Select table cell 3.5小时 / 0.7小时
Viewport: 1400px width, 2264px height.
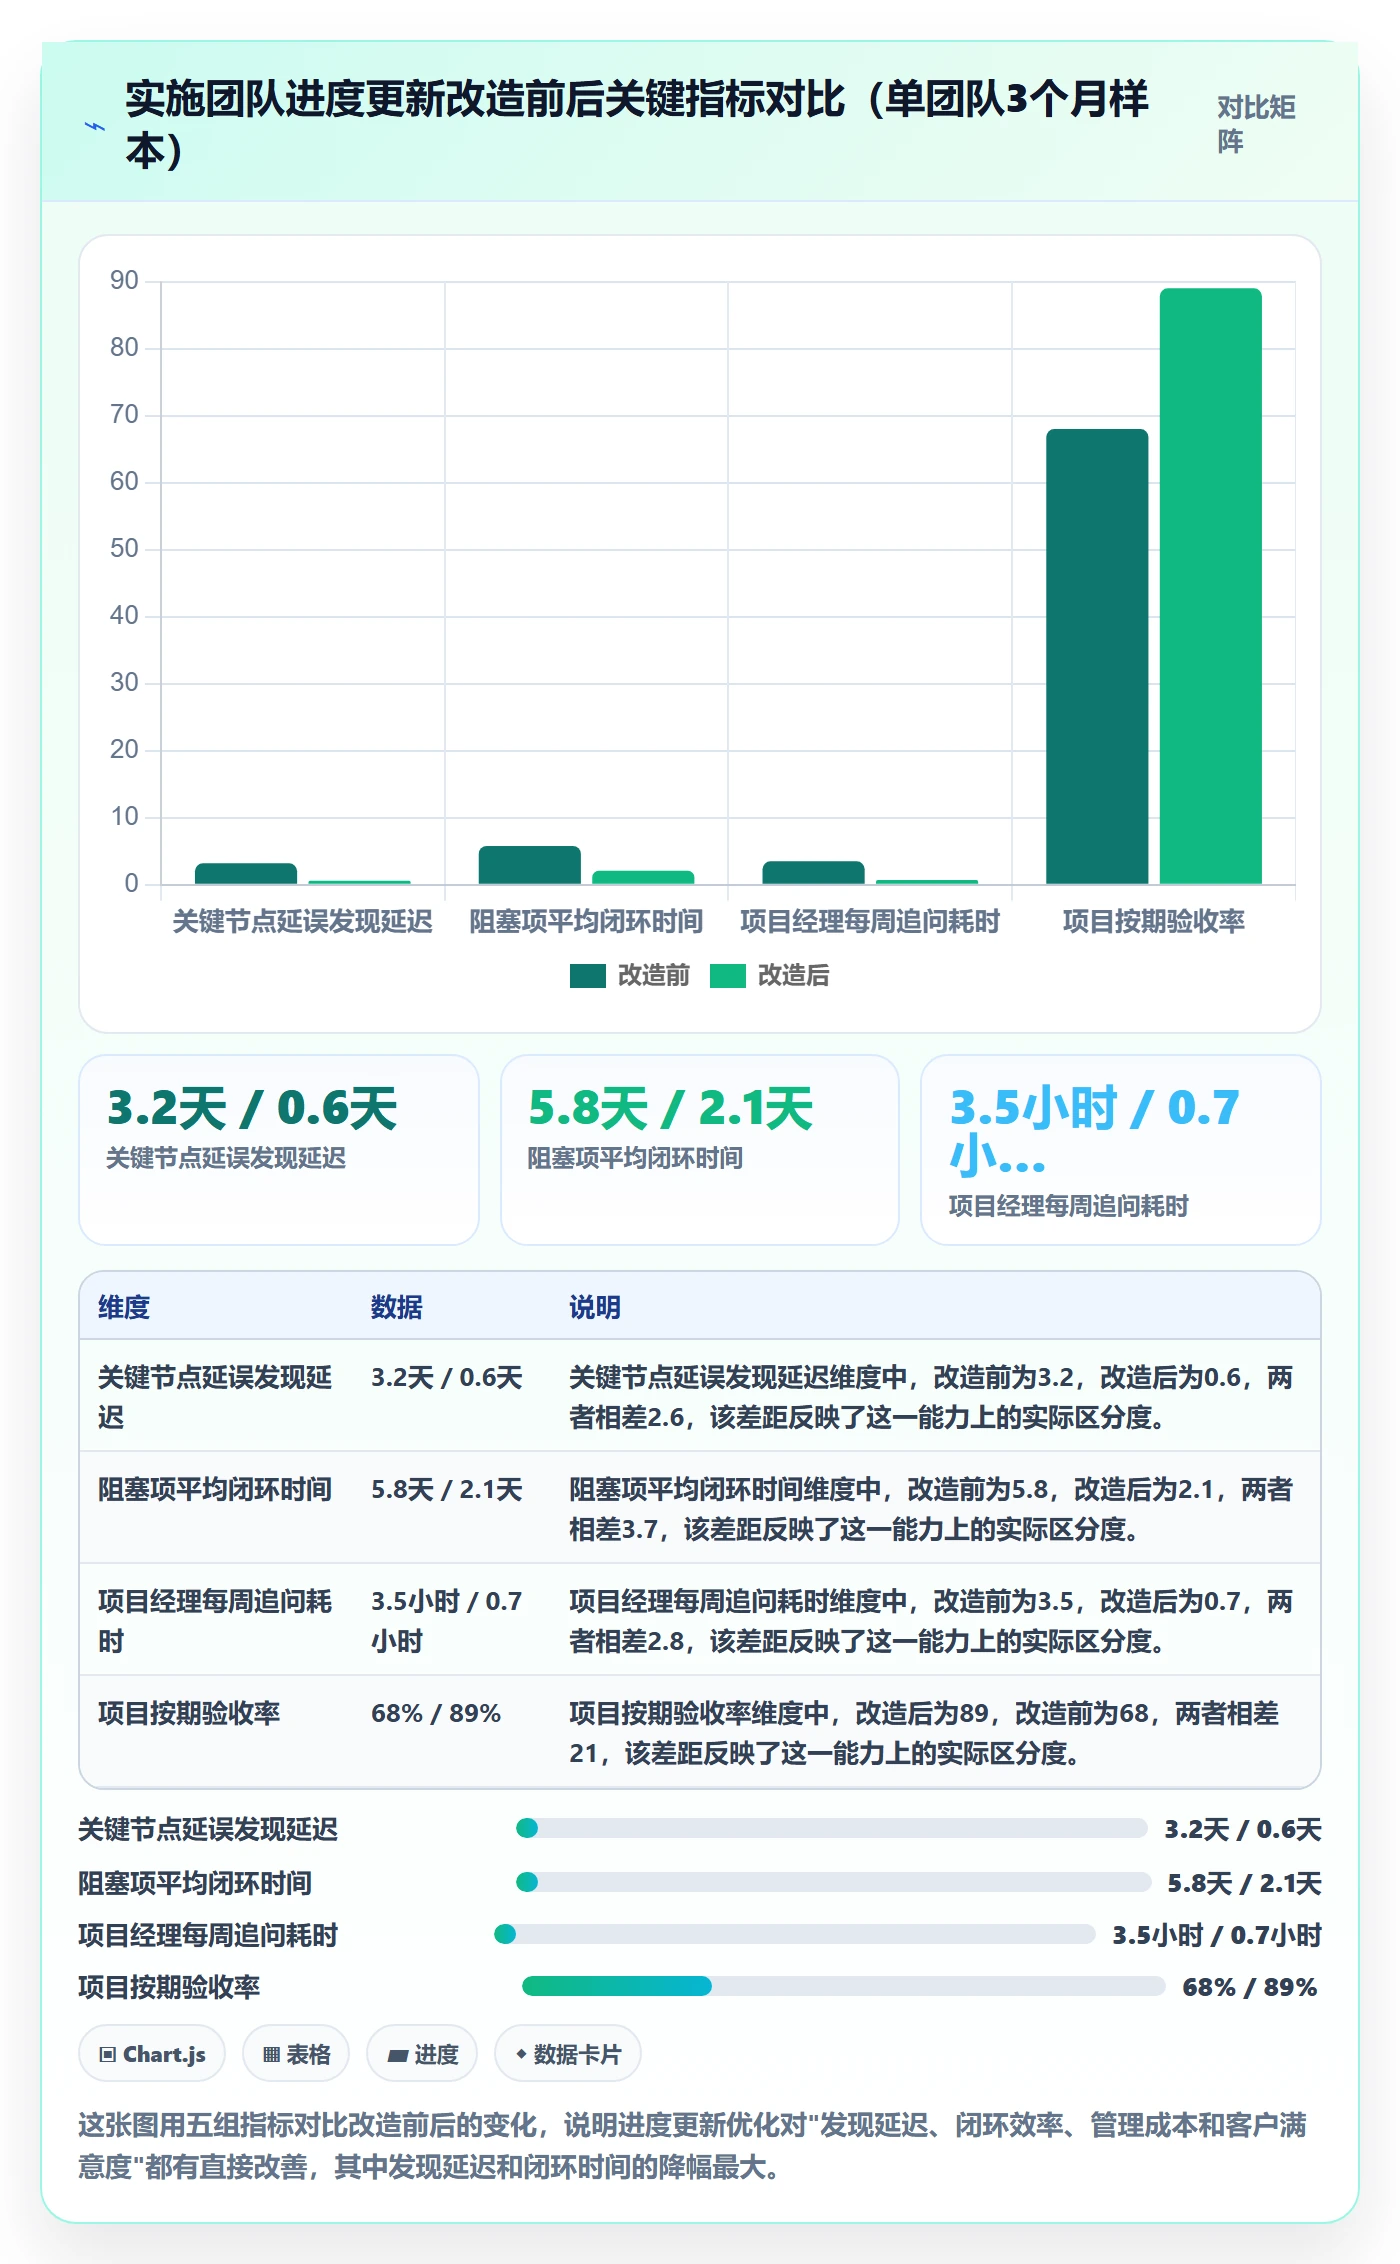(x=447, y=1621)
